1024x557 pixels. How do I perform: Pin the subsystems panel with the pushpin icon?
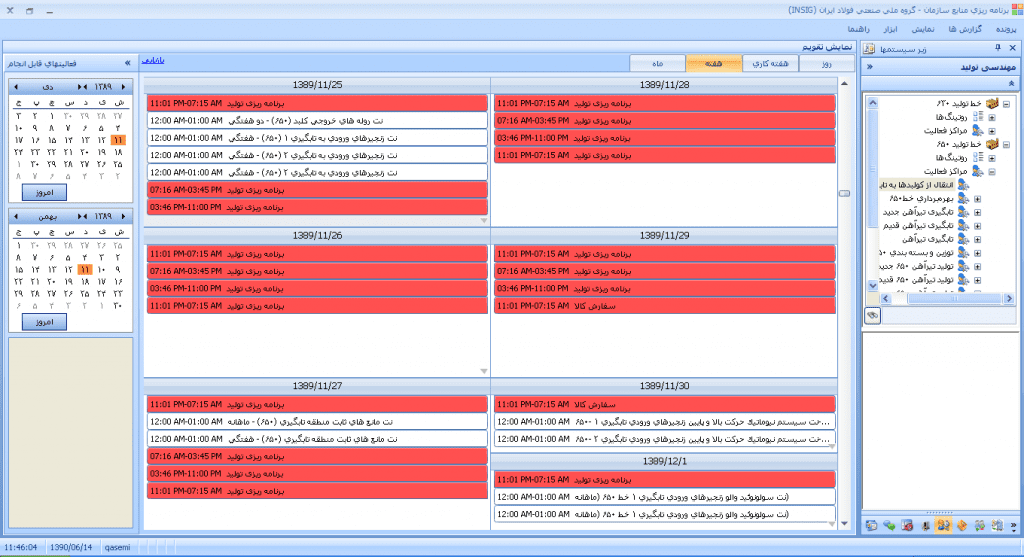997,48
